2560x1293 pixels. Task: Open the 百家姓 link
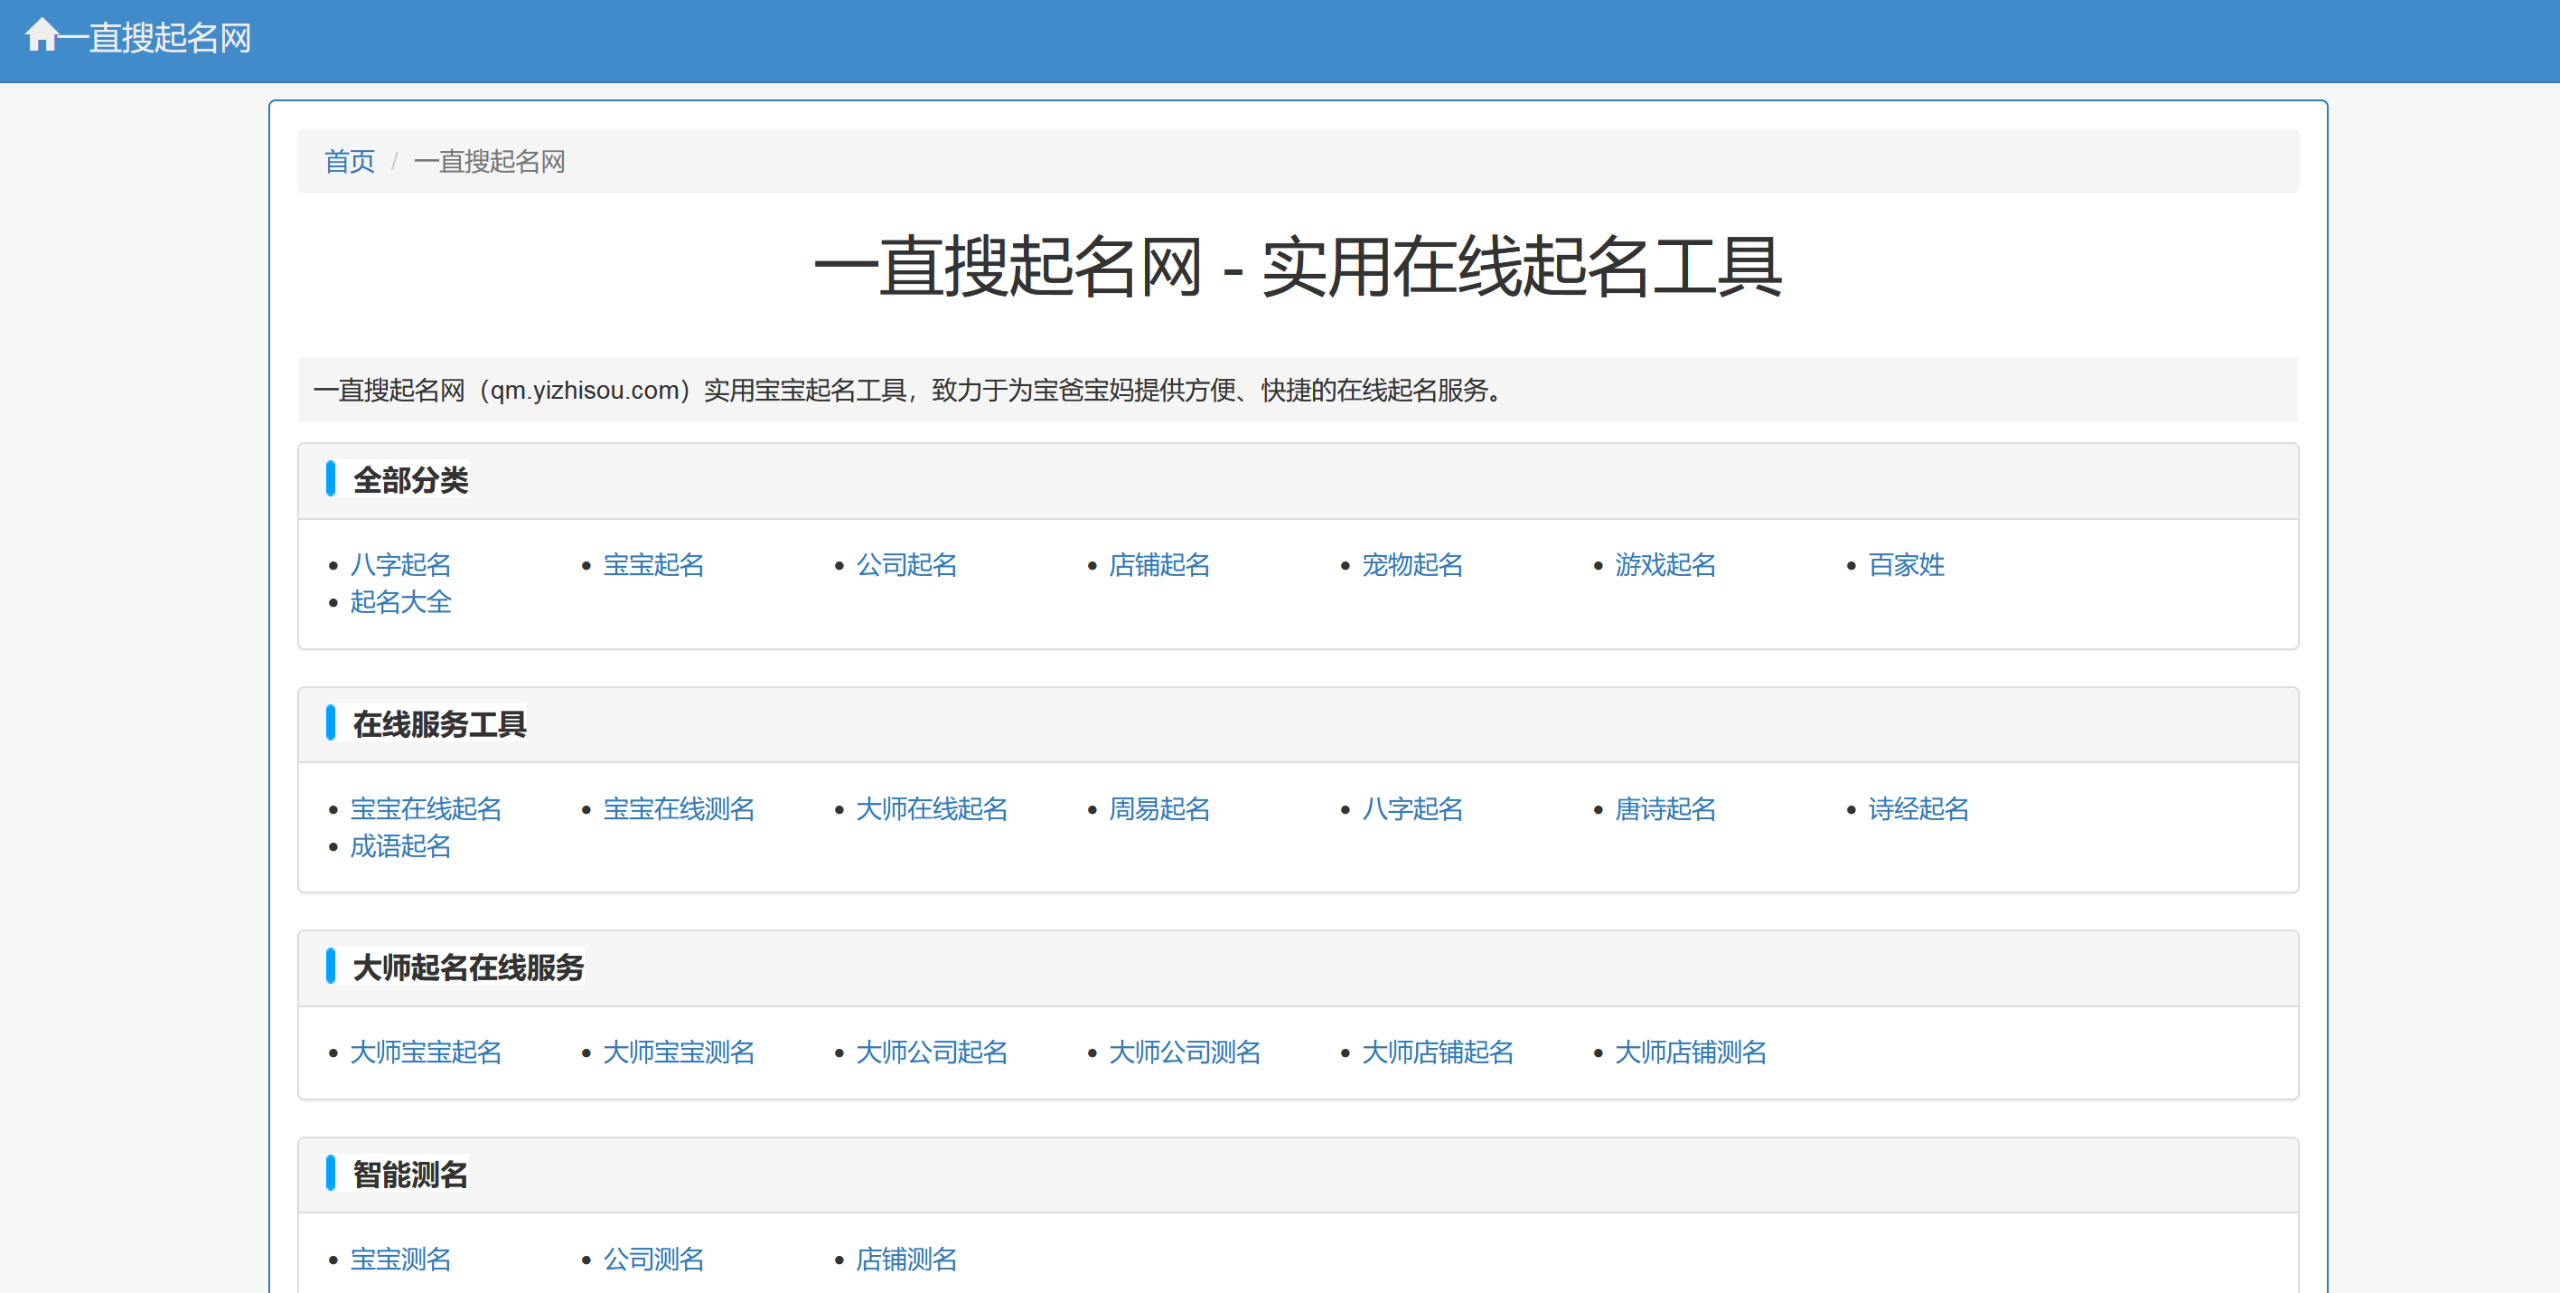click(x=1907, y=565)
